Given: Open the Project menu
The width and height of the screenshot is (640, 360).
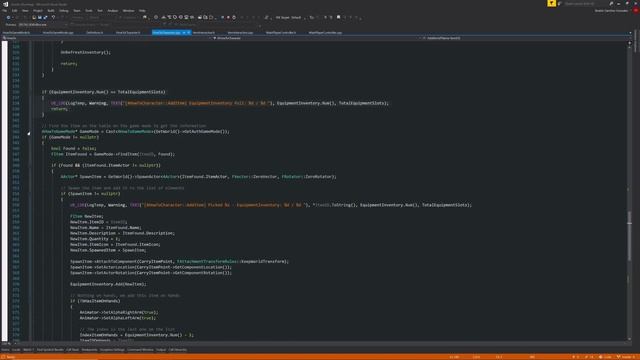Looking at the screenshot, I should [x=38, y=11].
